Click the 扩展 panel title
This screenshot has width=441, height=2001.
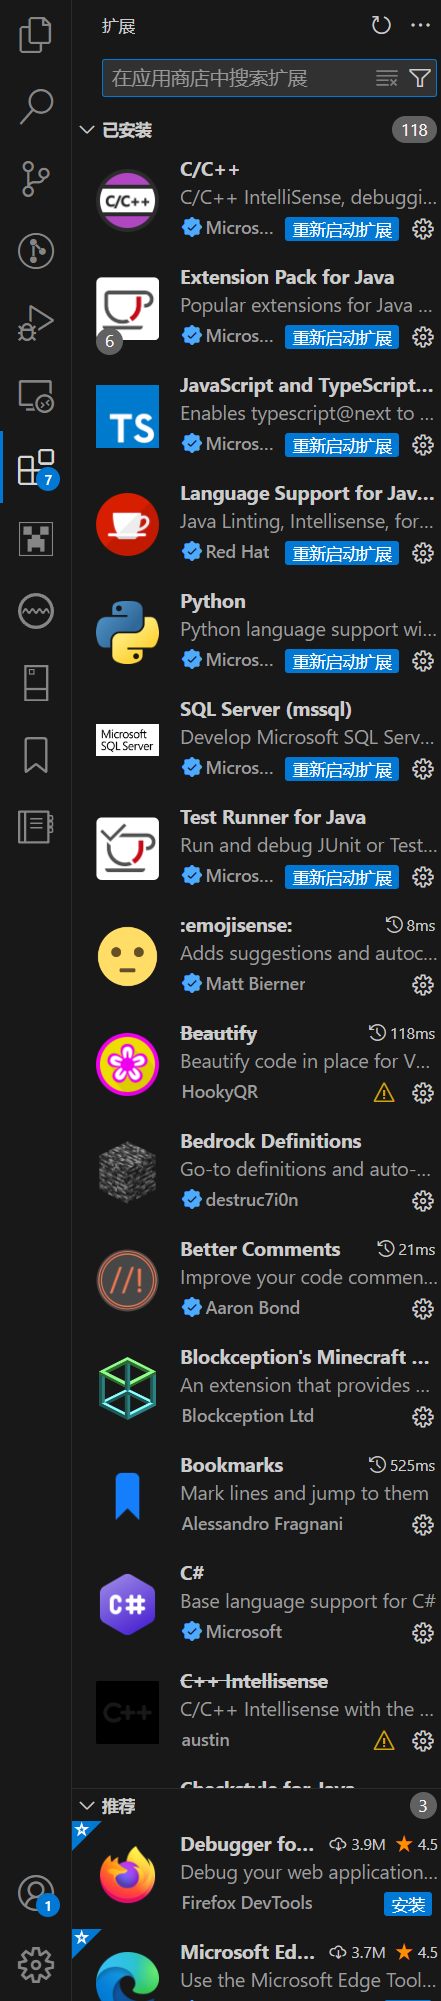(119, 26)
